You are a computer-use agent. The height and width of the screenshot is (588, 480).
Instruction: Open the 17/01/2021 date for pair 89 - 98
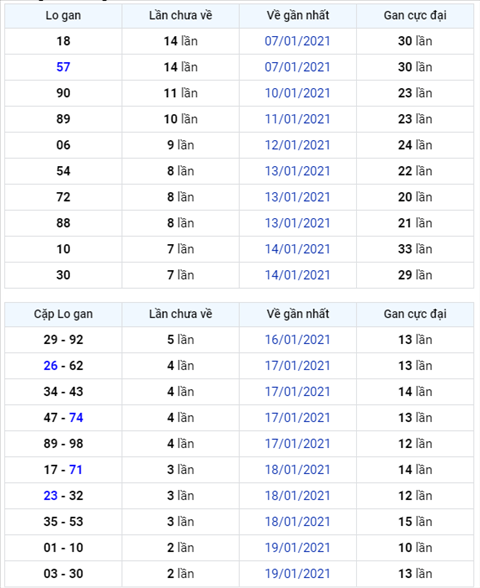pyautogui.click(x=297, y=444)
